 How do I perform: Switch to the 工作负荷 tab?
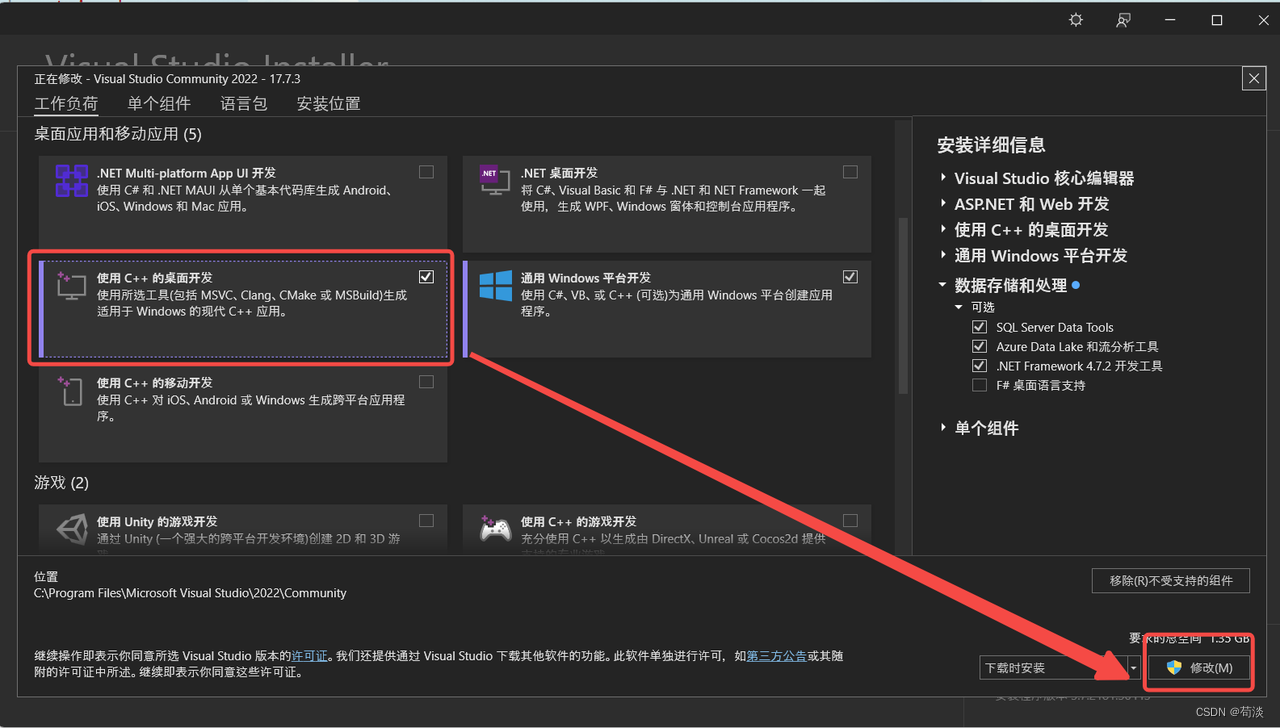point(66,104)
